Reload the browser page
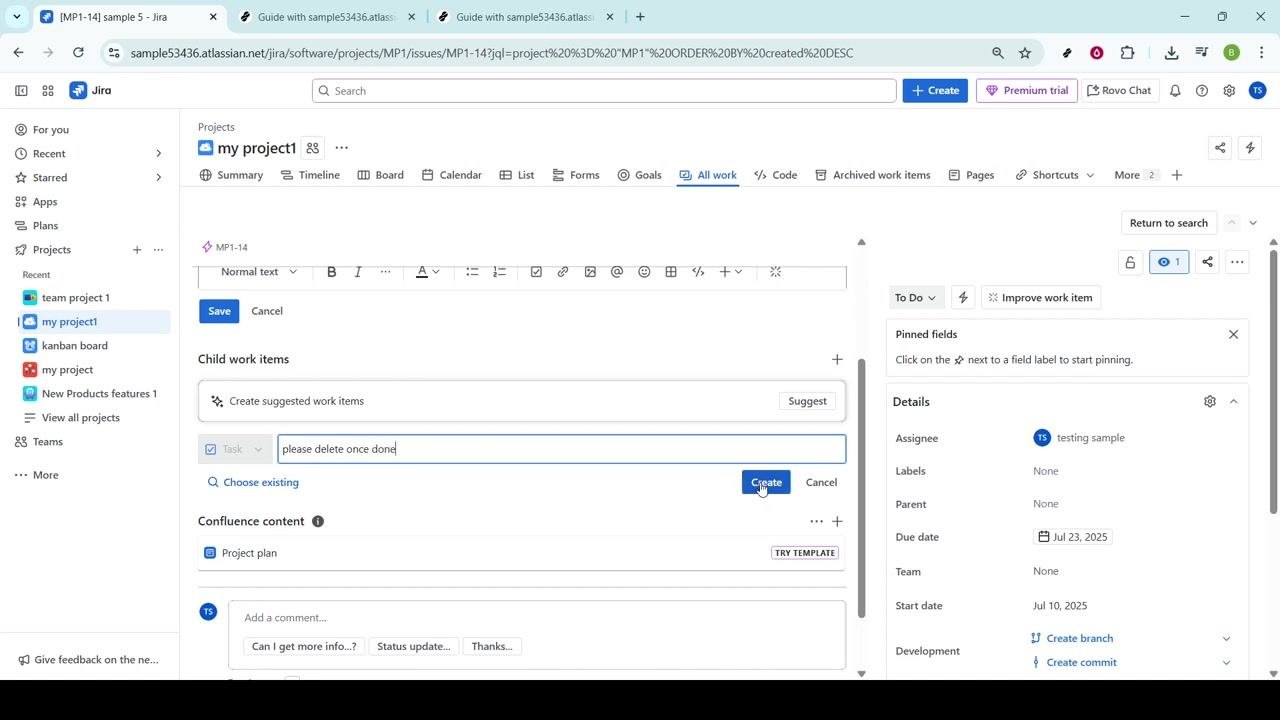This screenshot has height=720, width=1280. coord(78,52)
